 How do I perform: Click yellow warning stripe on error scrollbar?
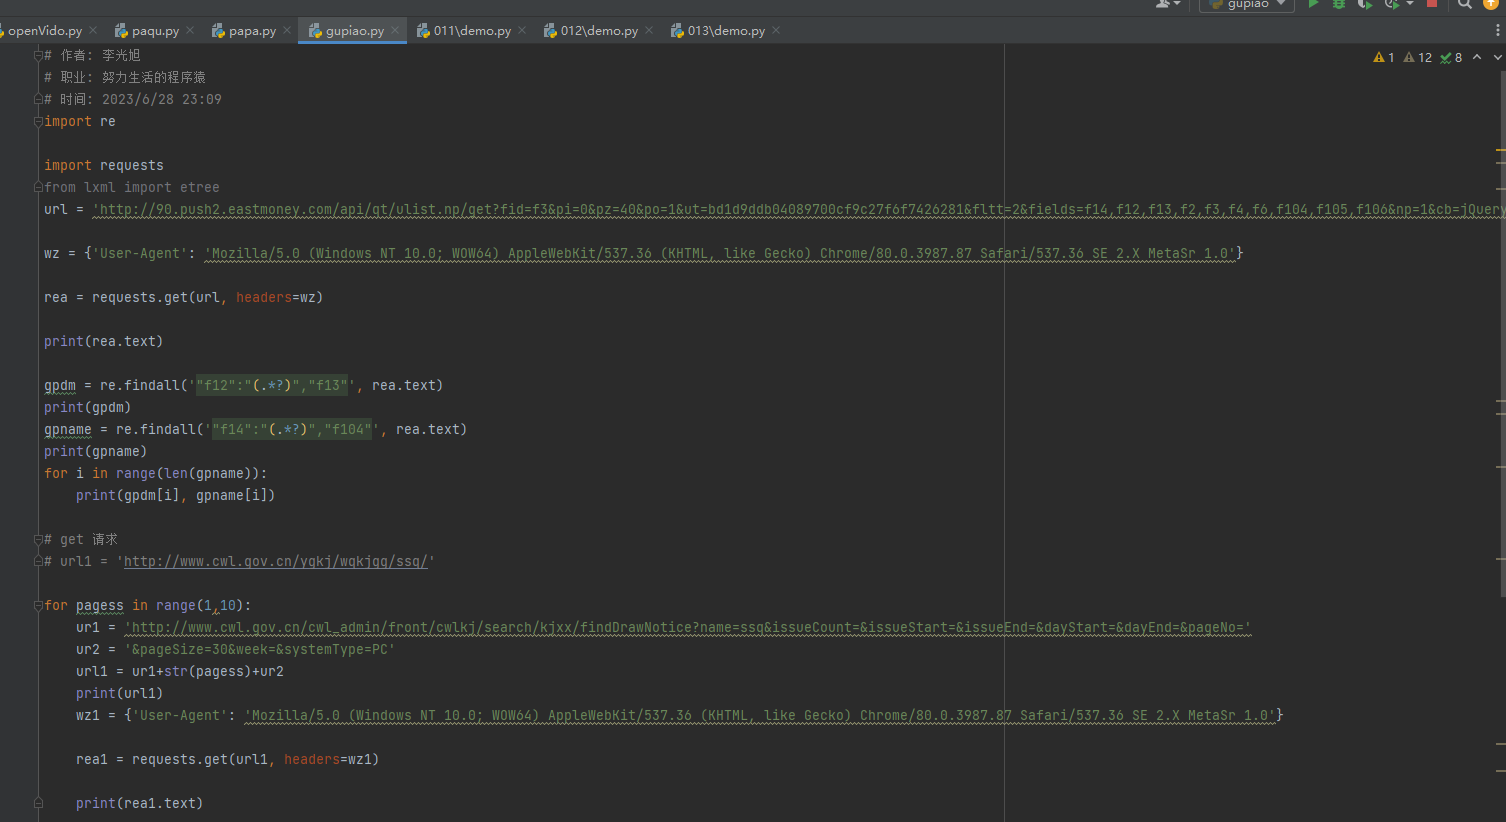coord(1501,150)
